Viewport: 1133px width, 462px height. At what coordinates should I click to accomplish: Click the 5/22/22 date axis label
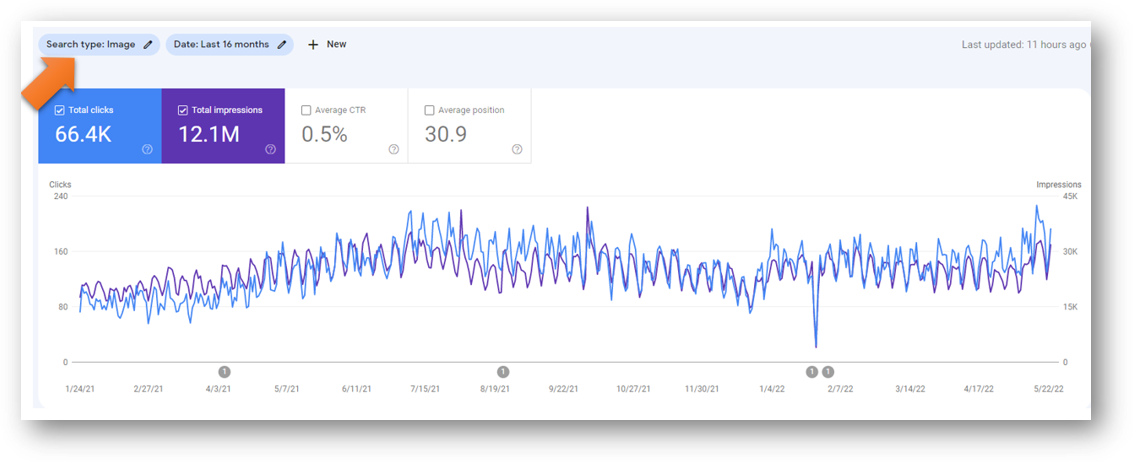[x=1048, y=388]
